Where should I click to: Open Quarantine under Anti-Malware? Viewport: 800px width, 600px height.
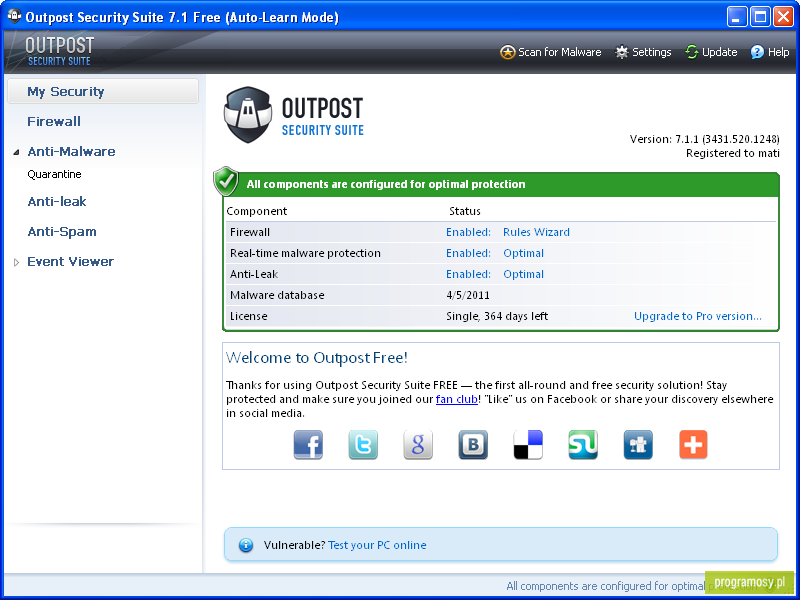[x=55, y=174]
